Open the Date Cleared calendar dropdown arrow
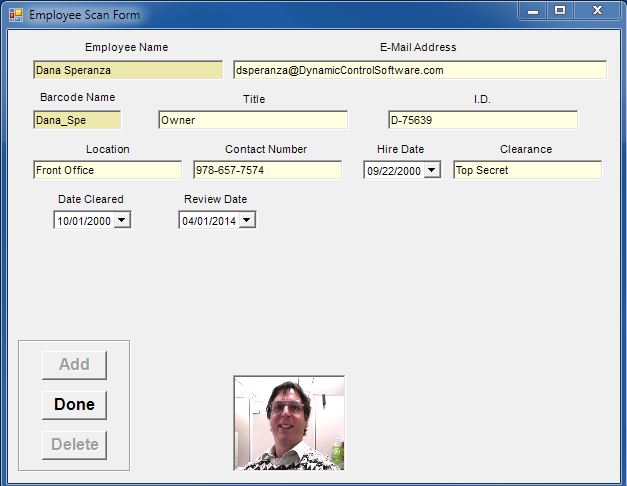This screenshot has width=627, height=486. pos(122,220)
